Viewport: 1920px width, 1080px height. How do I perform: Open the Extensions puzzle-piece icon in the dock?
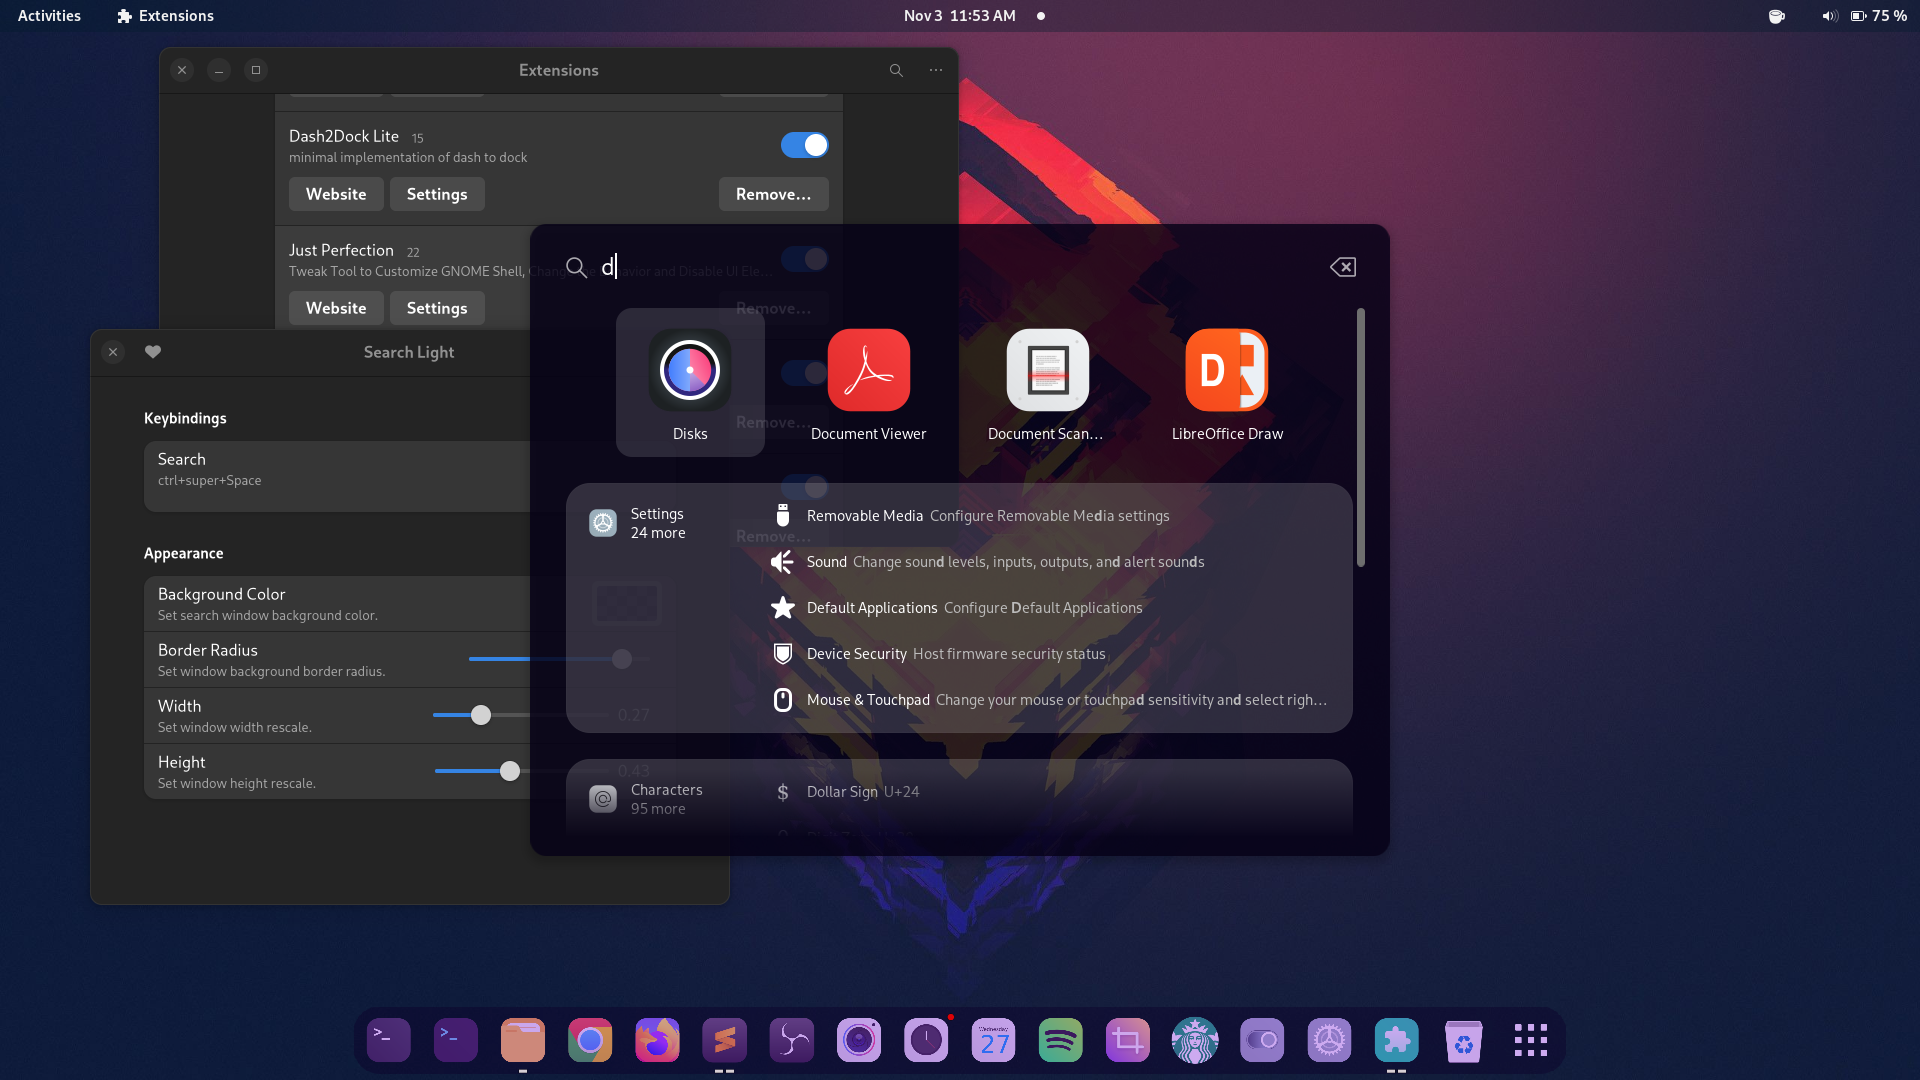click(1397, 1040)
